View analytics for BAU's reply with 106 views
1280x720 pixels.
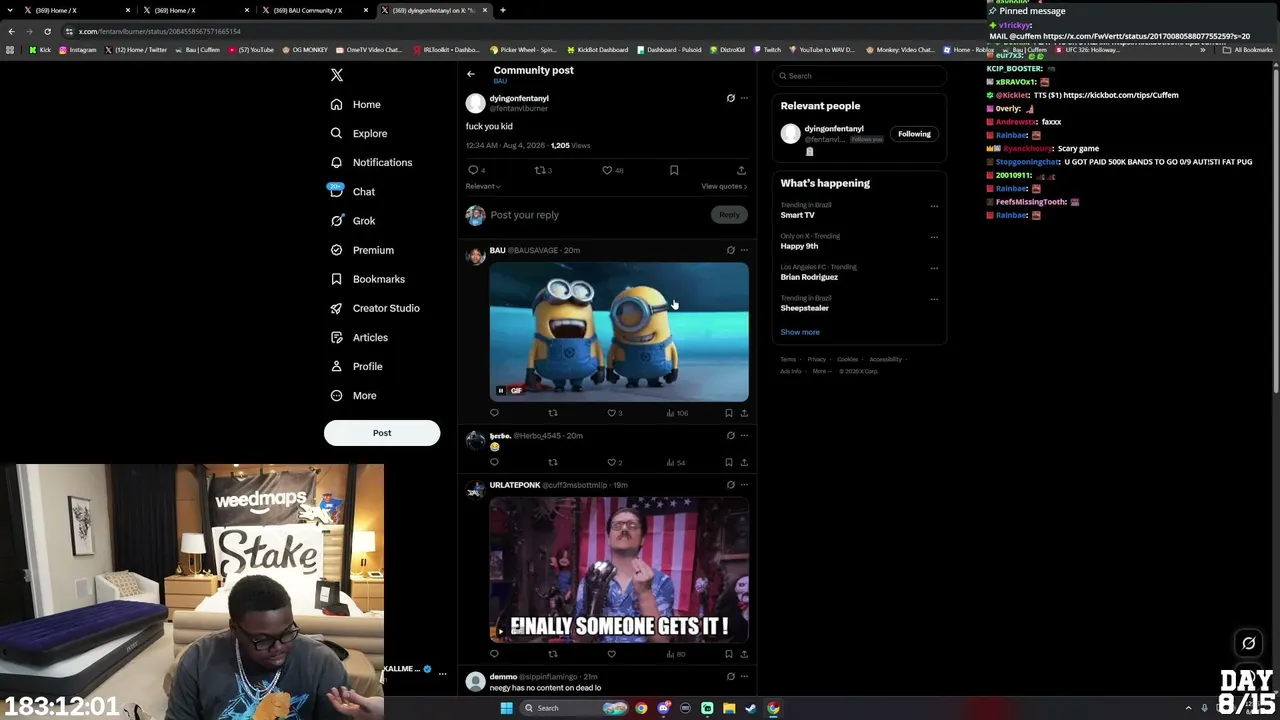677,413
